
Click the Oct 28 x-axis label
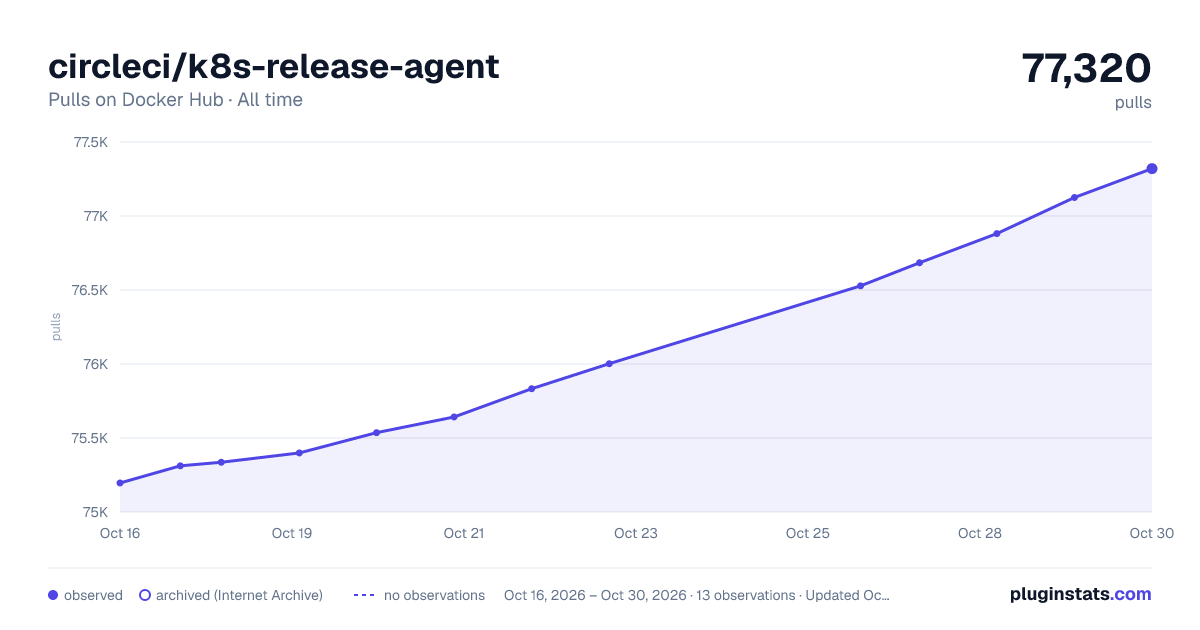click(x=980, y=533)
